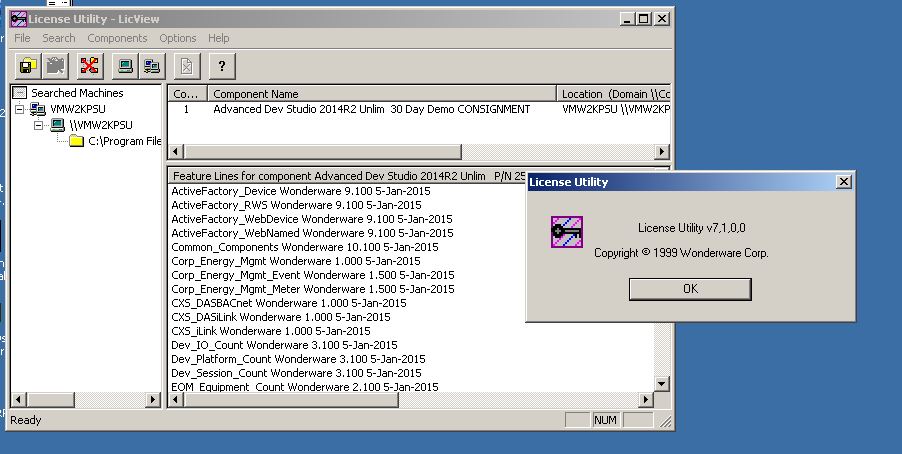
Task: Click the red X toolbar icon
Action: [x=90, y=66]
